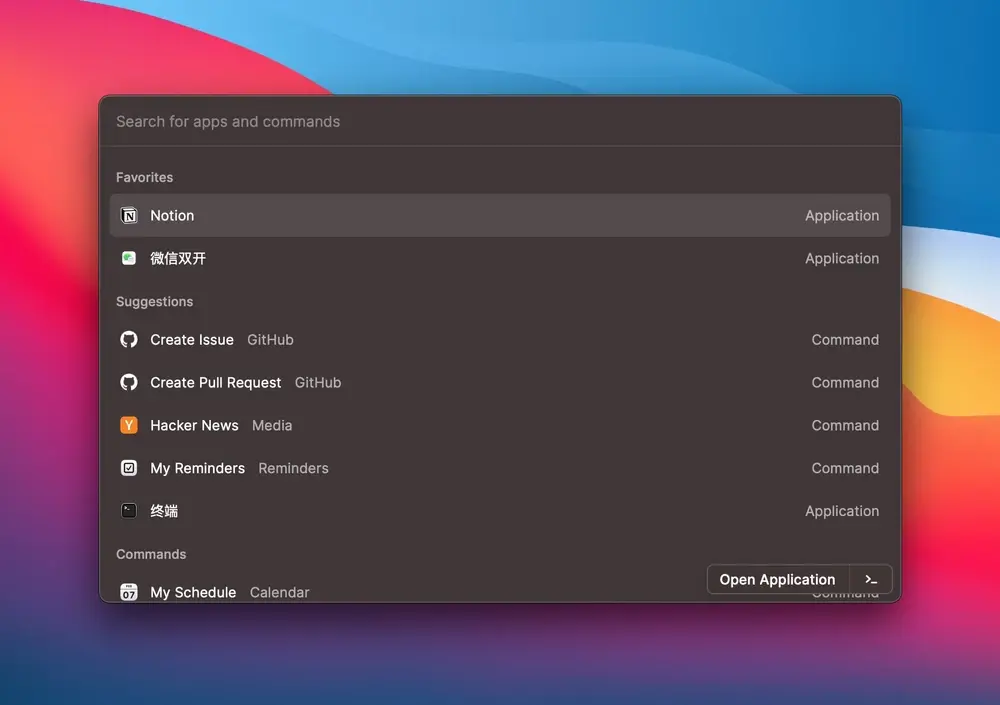Image resolution: width=1000 pixels, height=705 pixels.
Task: Click the 微信双开 green app icon
Action: [128, 258]
